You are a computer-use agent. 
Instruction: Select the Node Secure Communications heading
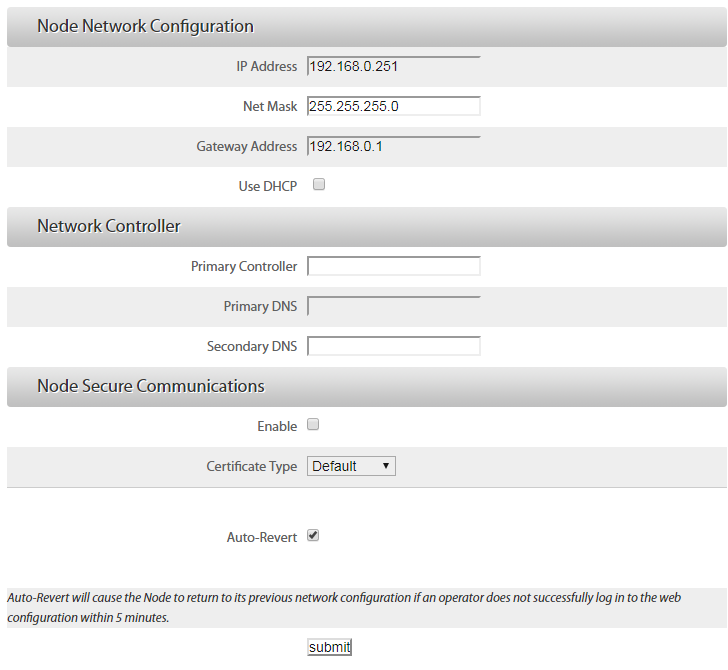pos(151,386)
